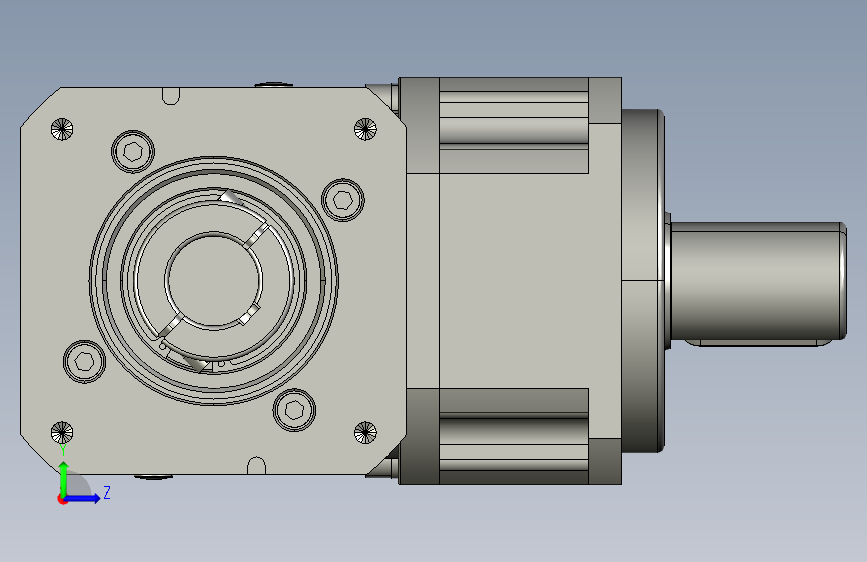Select the upper ribbed section of gearbox housing
The width and height of the screenshot is (867, 562).
click(x=514, y=126)
